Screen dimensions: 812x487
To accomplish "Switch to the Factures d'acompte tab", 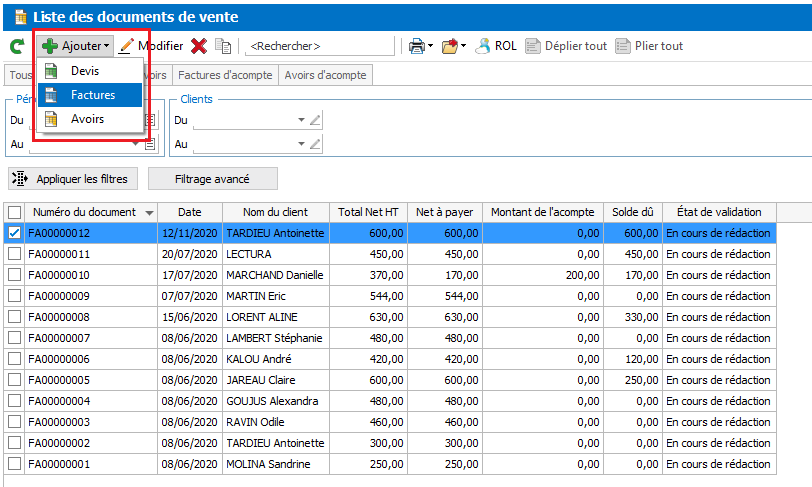I will (225, 75).
